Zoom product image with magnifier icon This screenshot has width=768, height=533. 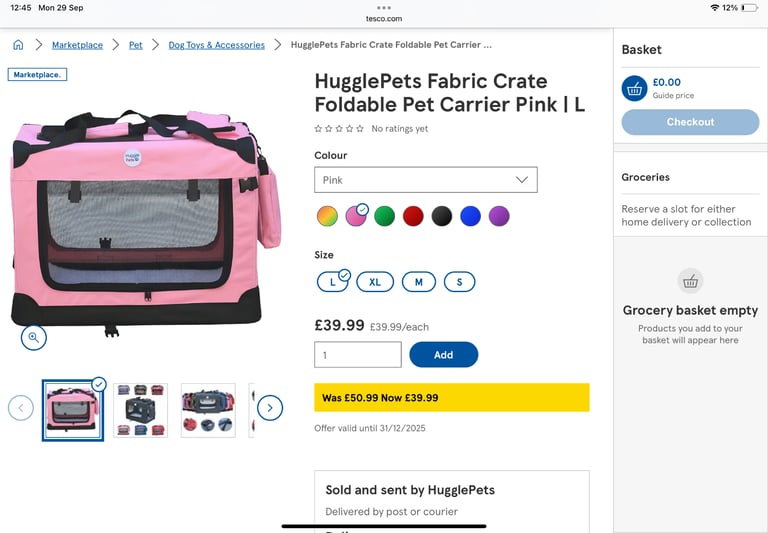click(33, 338)
